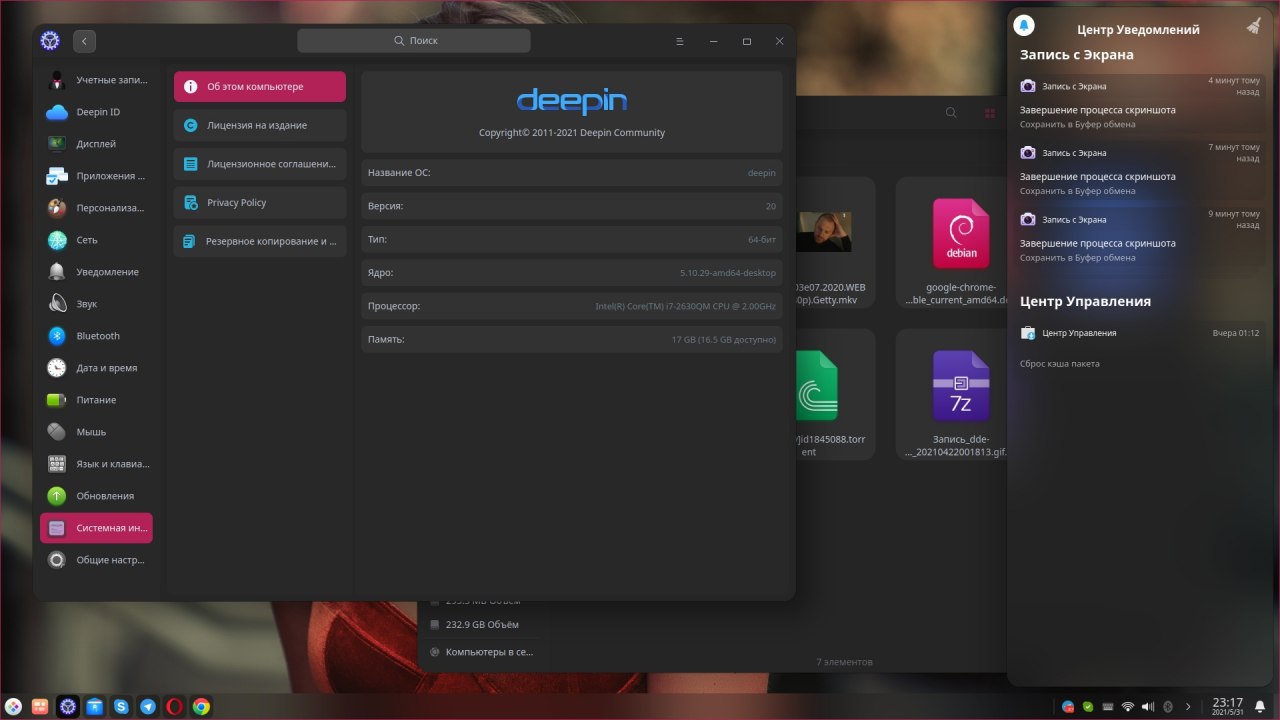Open Лицензия на издание page
Viewport: 1280px width, 720px height.
tap(260, 125)
